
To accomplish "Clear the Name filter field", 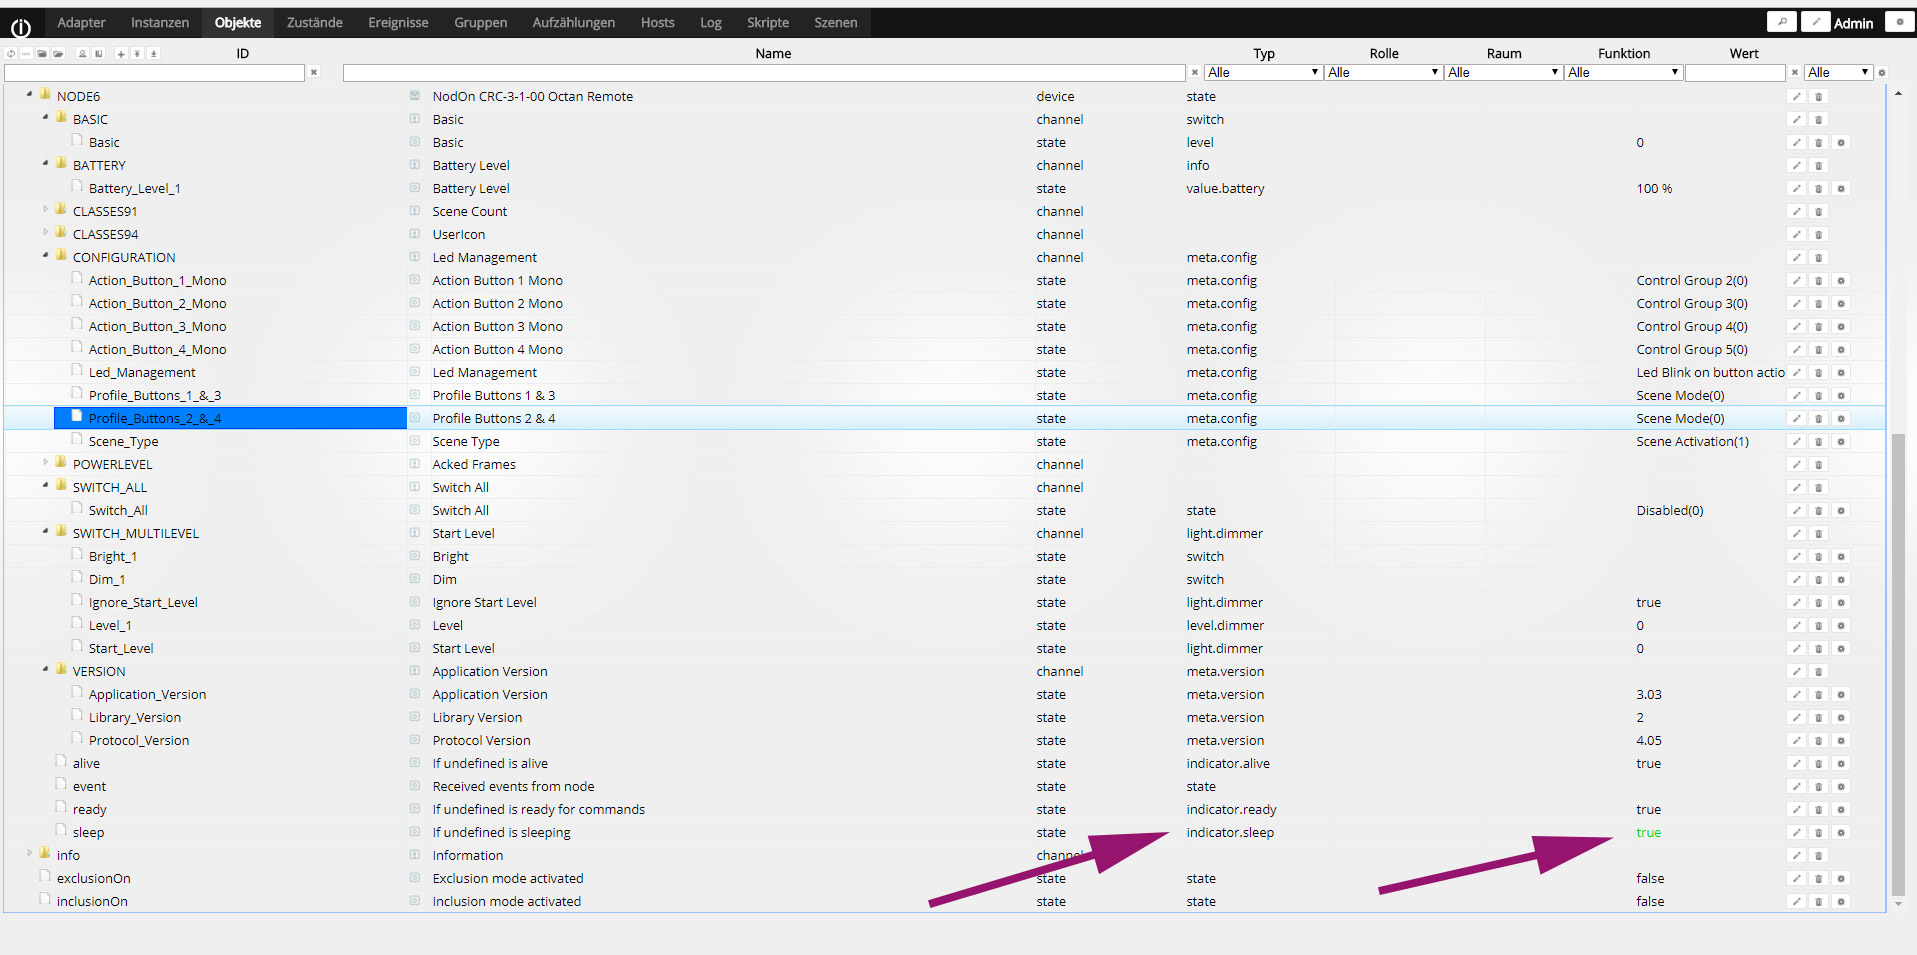I will tap(1194, 73).
